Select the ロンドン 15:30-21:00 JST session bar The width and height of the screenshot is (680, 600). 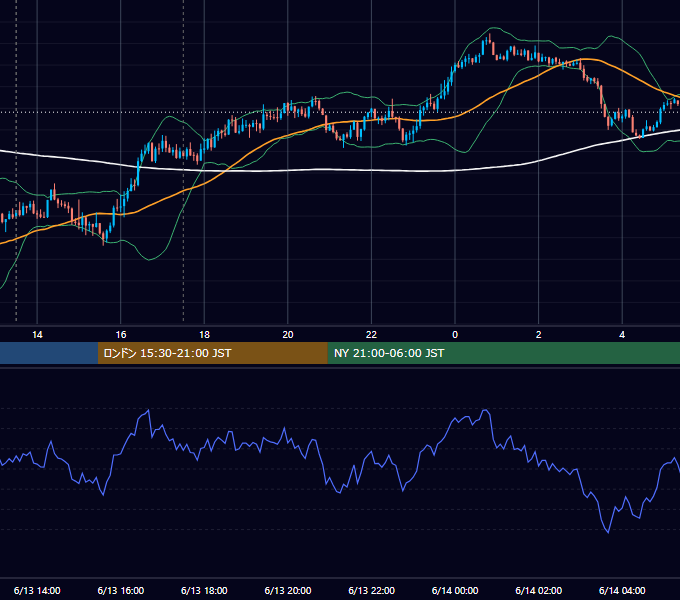tap(212, 353)
